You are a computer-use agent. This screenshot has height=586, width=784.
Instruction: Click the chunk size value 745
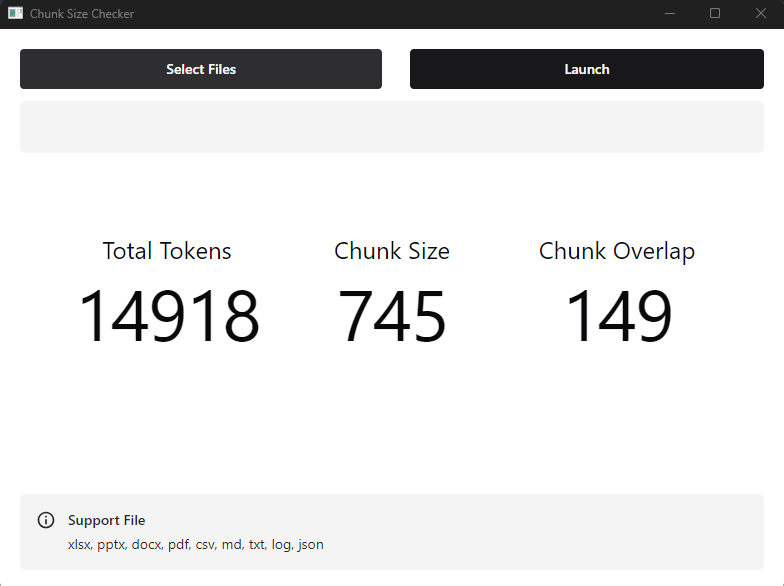click(x=392, y=316)
